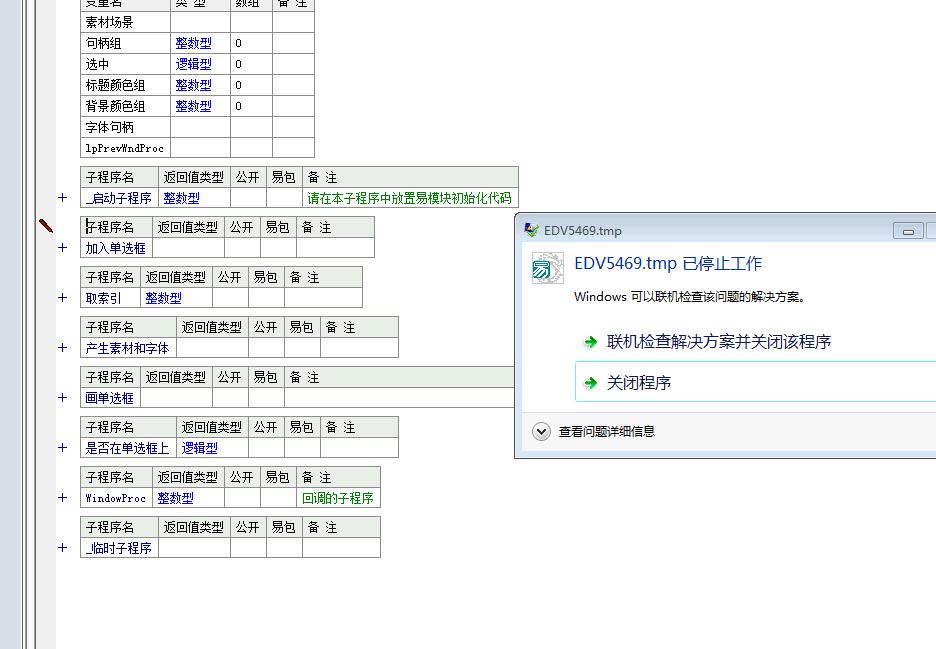Click the program icon in crash dialog

pos(547,268)
